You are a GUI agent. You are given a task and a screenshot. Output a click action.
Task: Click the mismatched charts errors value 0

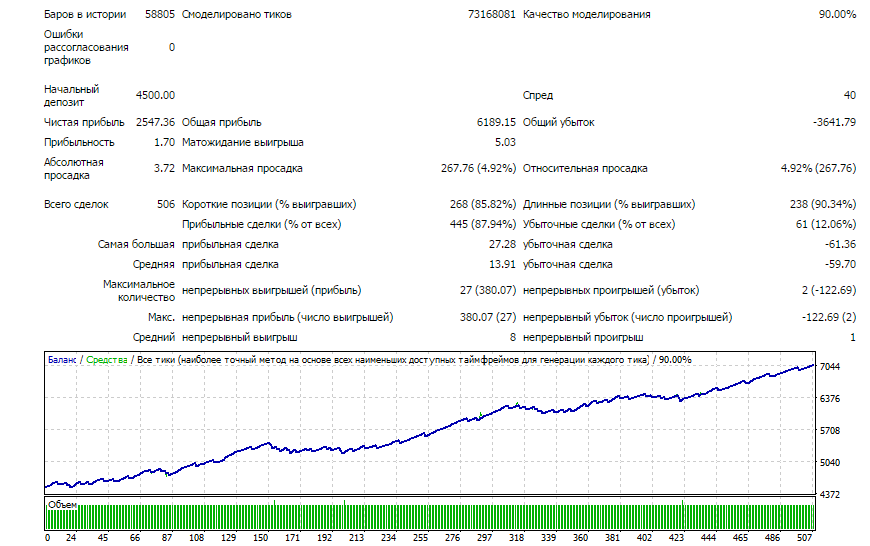(x=172, y=47)
